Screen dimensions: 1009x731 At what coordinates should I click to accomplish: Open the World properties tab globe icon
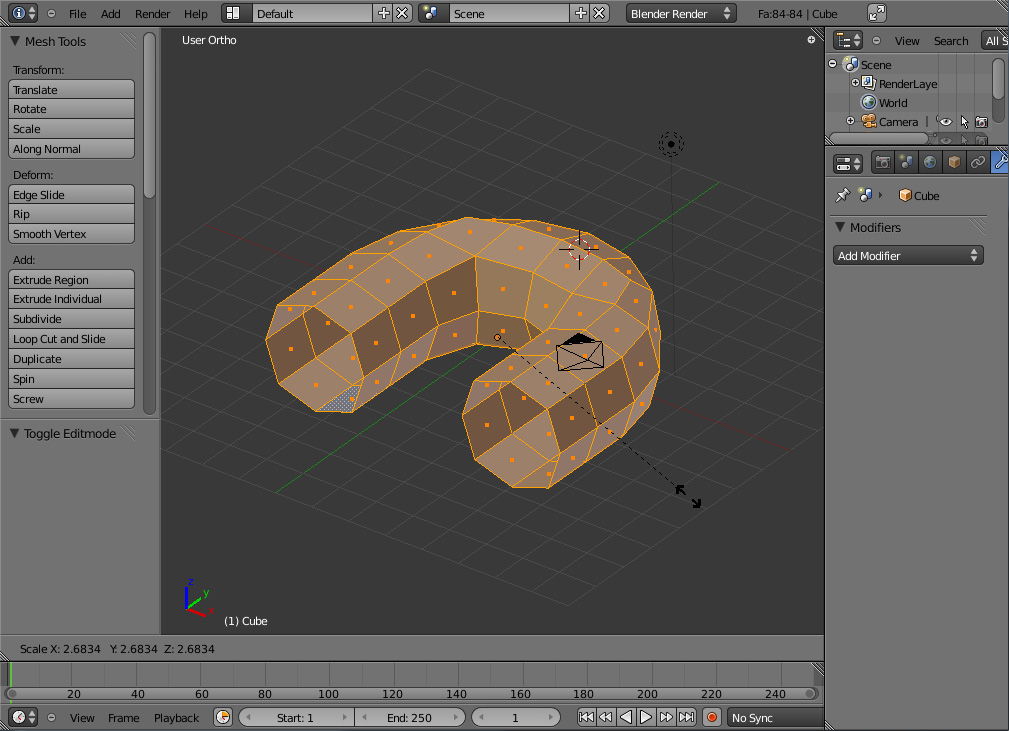click(x=930, y=162)
